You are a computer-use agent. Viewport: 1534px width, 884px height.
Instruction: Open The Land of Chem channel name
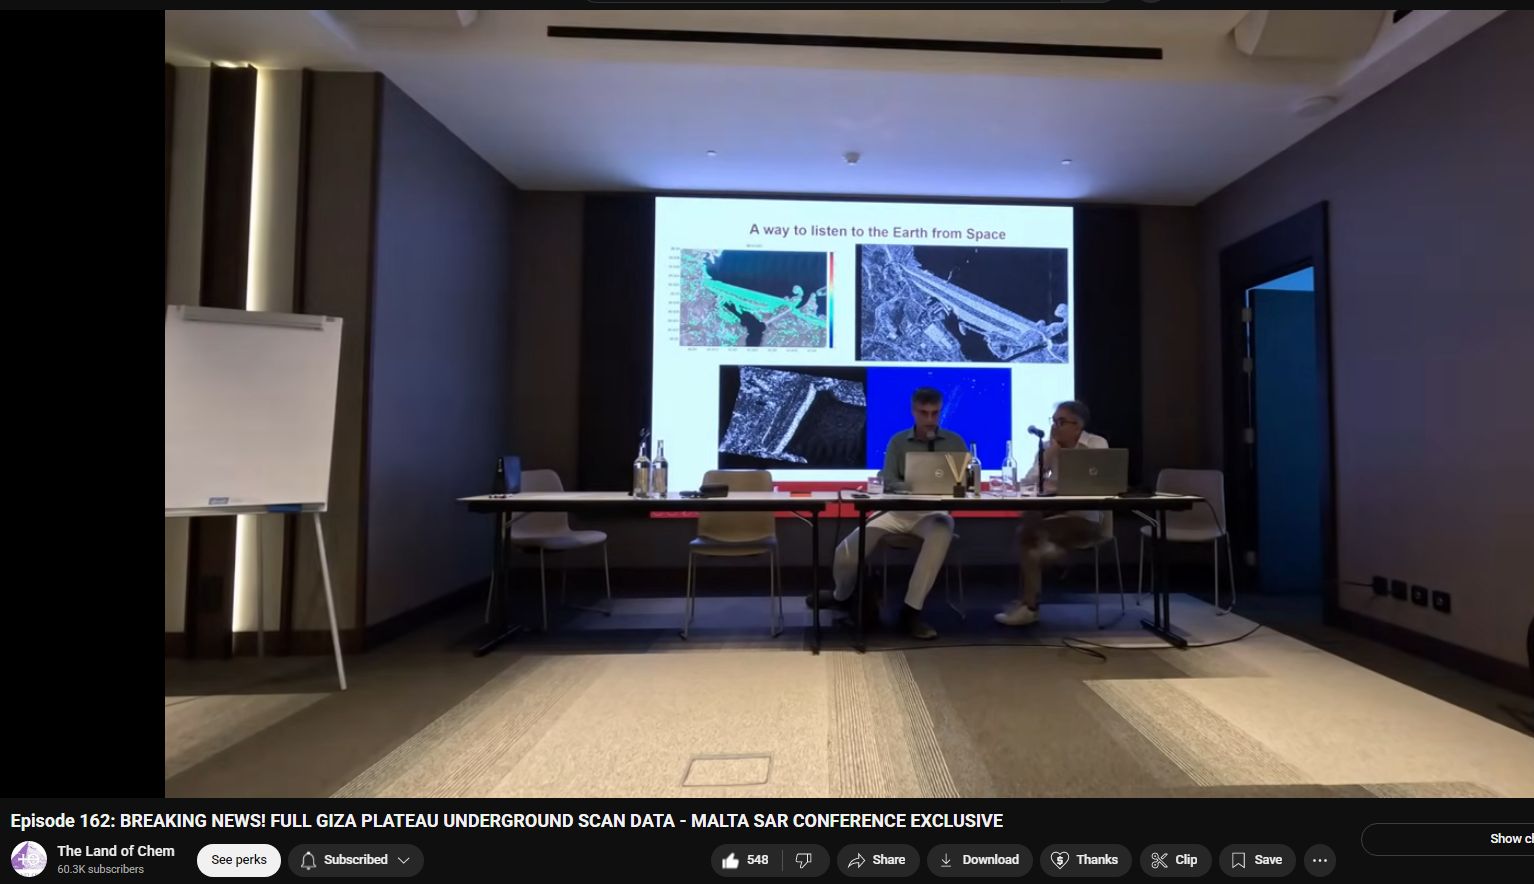pos(116,851)
